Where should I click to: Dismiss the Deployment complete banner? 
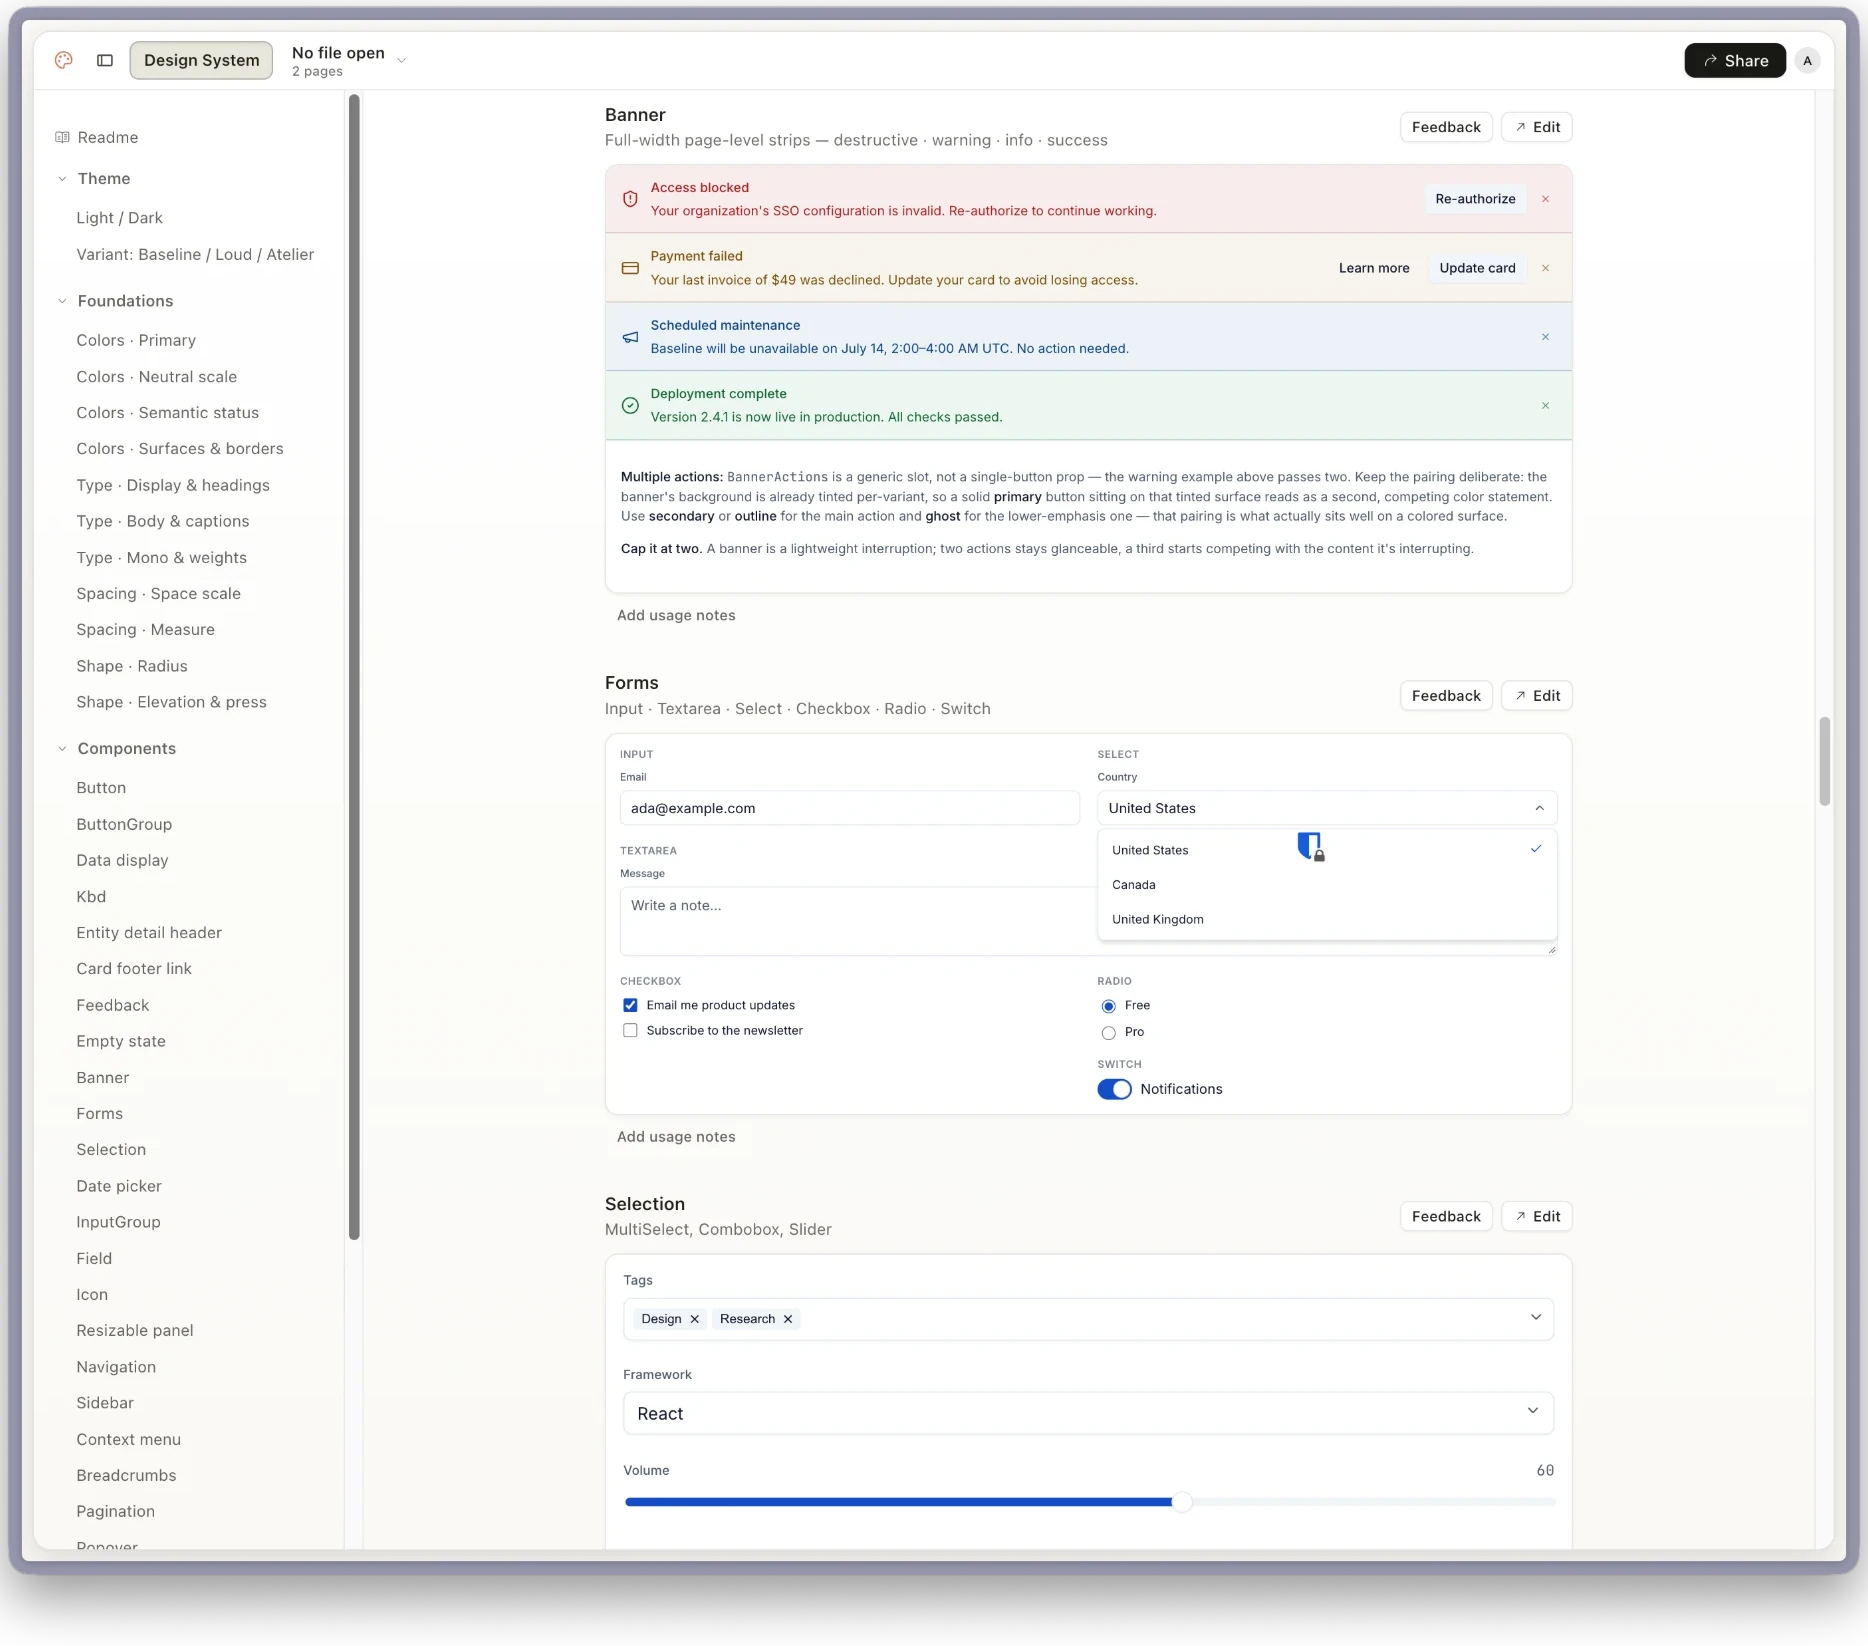click(1545, 406)
